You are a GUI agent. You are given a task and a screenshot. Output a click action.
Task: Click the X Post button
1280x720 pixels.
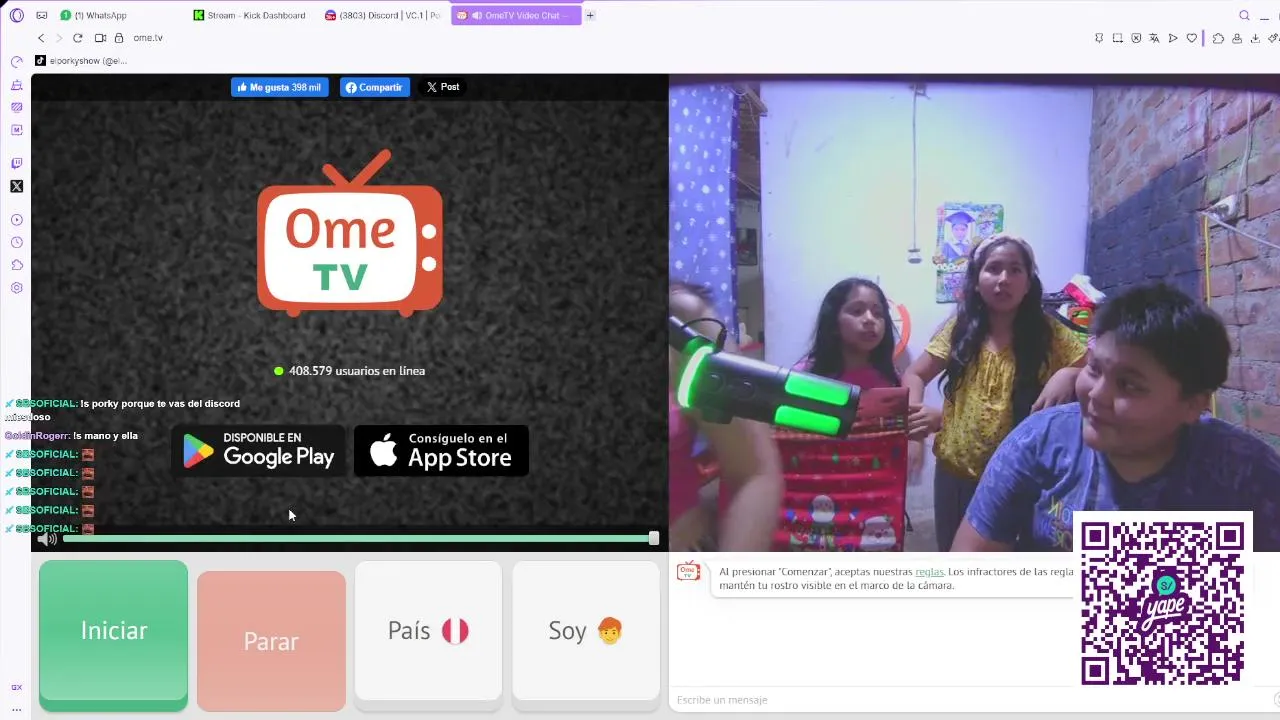(x=442, y=87)
